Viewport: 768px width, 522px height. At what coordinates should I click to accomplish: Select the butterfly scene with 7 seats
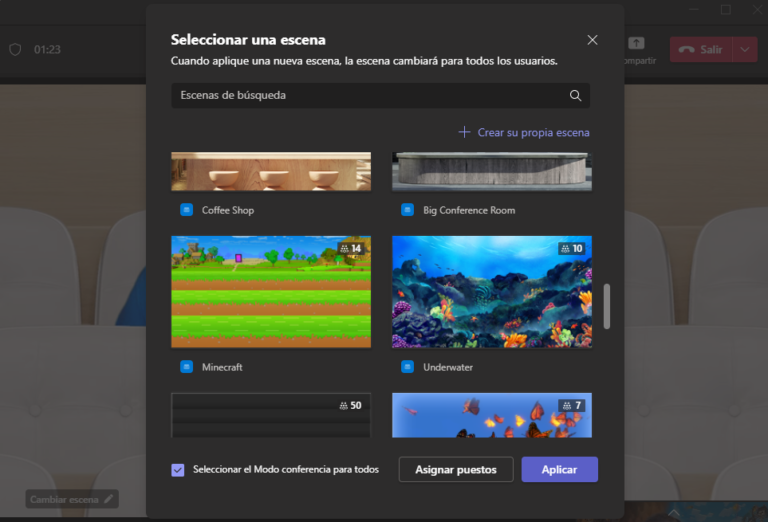pos(492,415)
